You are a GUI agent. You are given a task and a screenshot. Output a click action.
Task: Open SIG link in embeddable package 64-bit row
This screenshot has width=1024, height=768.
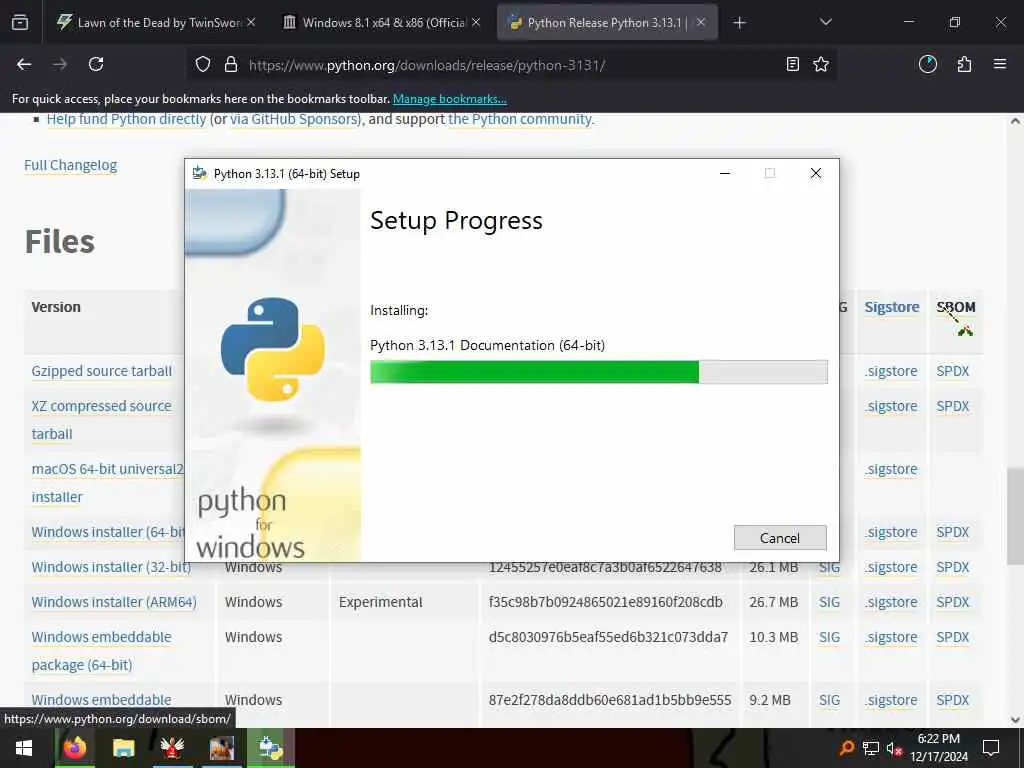coord(829,637)
